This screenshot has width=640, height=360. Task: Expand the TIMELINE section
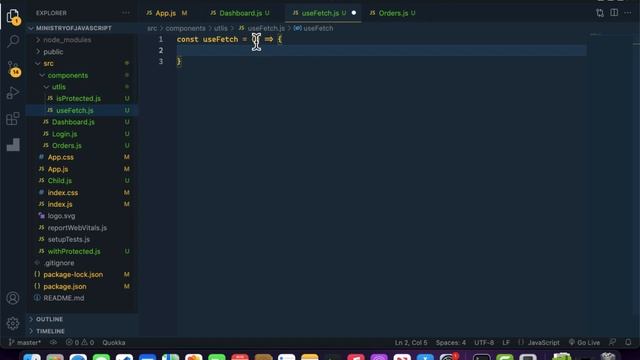pyautogui.click(x=50, y=331)
